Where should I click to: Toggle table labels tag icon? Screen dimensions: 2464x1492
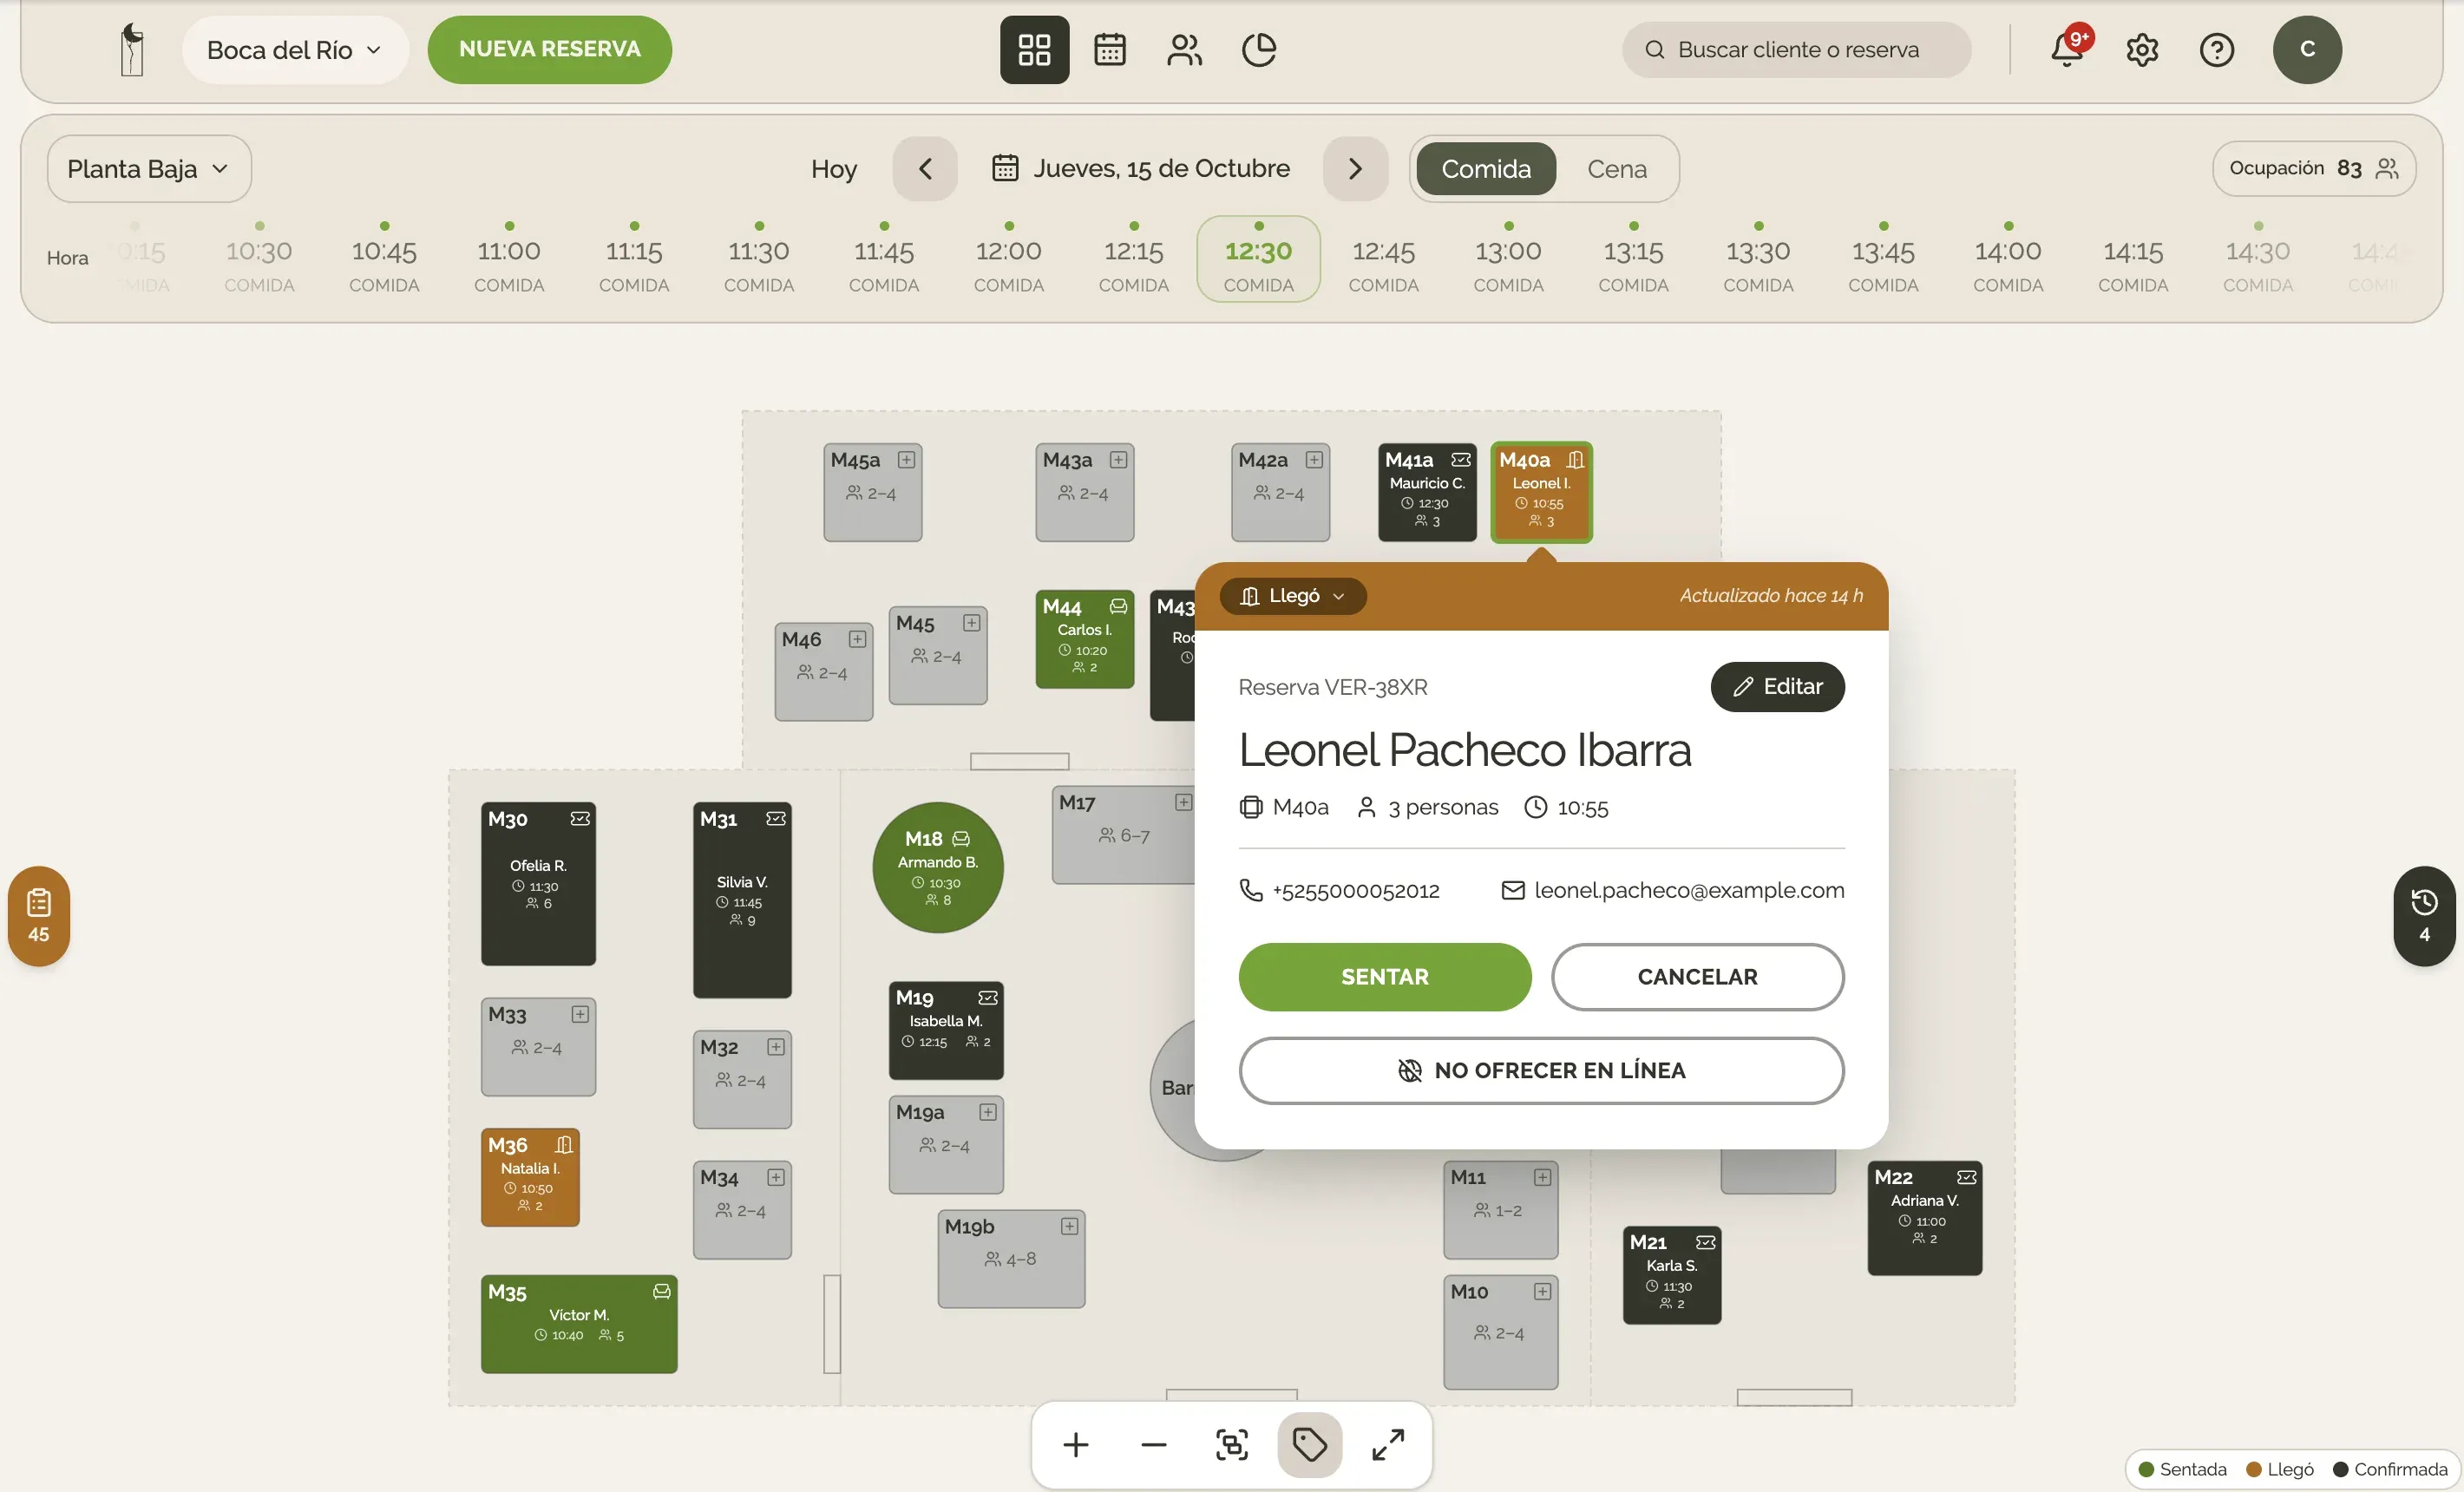click(x=1310, y=1445)
